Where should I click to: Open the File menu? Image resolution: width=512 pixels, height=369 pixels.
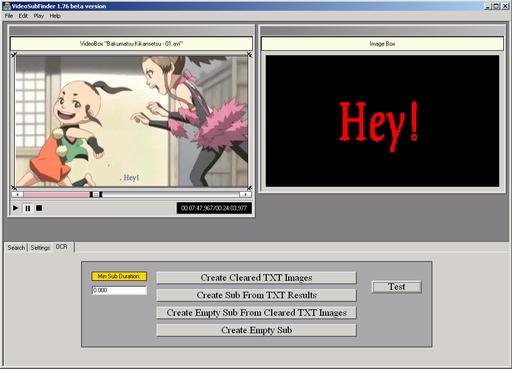click(x=9, y=16)
